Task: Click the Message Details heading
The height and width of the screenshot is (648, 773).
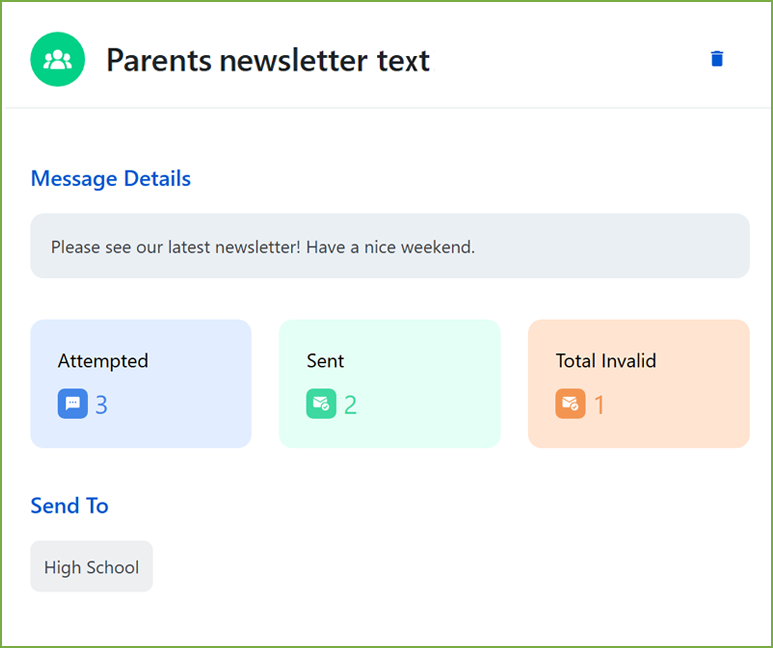Action: (x=110, y=179)
